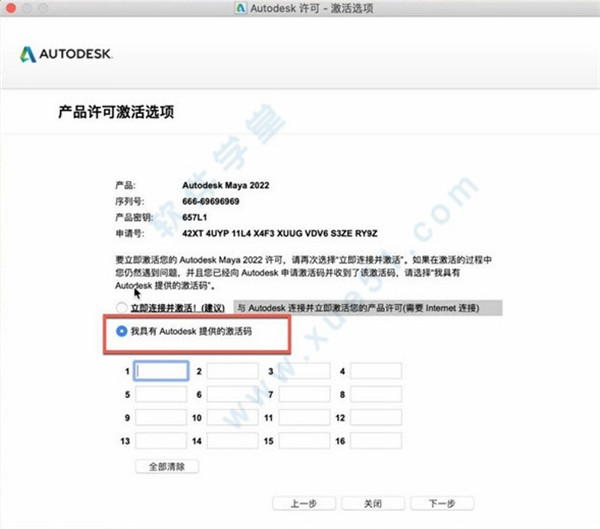Click the Autodesk logo in header

point(66,54)
